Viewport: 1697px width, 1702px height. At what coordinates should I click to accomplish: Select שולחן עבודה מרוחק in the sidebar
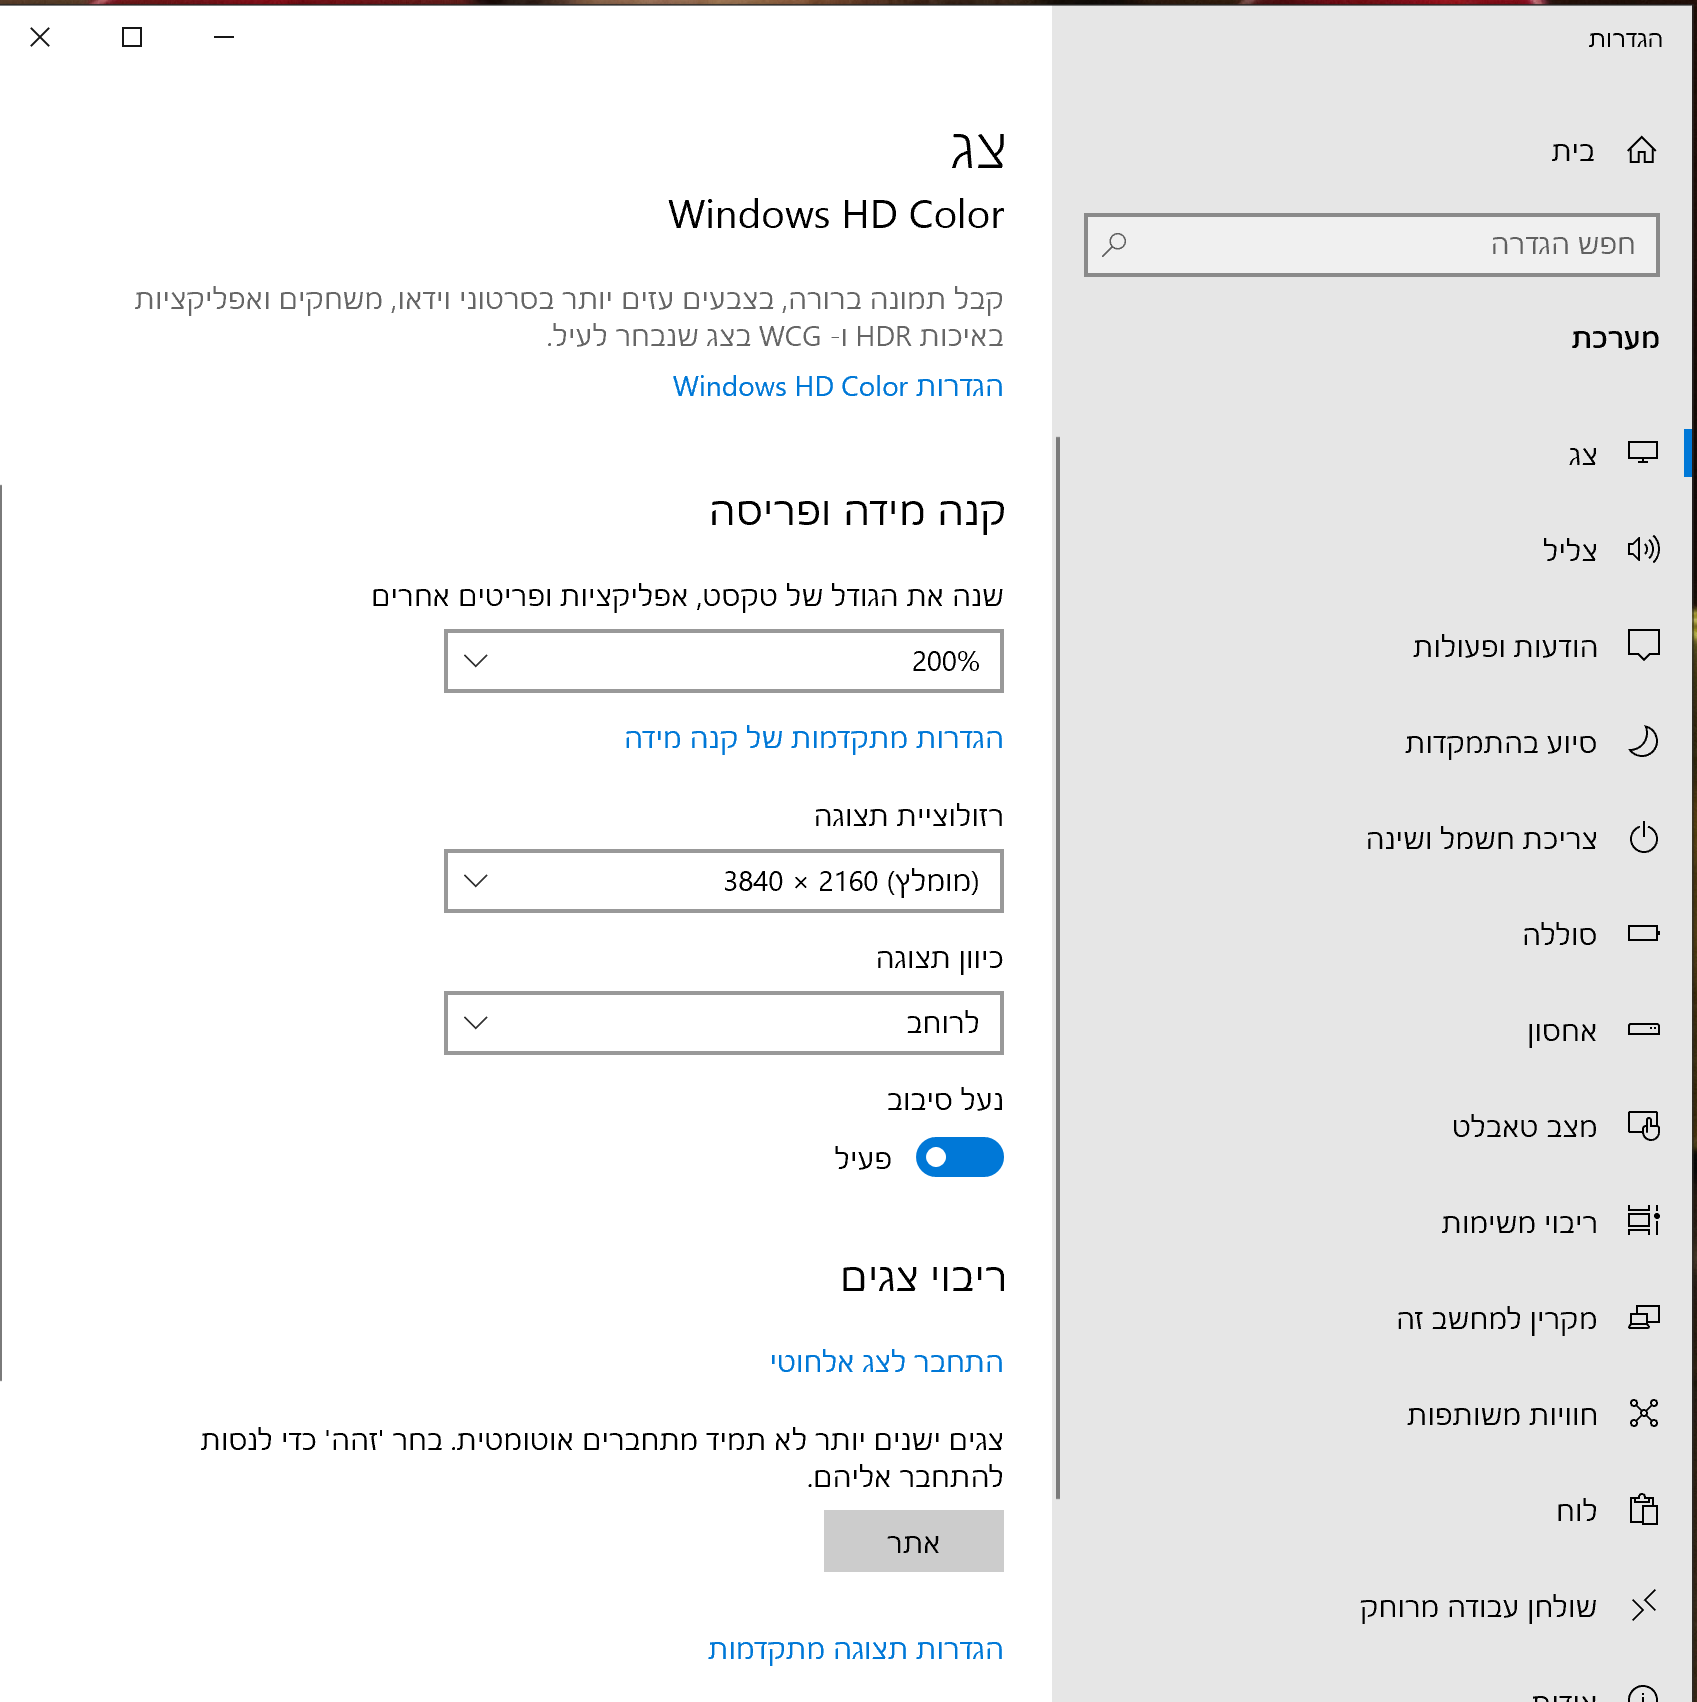pos(1372,1605)
